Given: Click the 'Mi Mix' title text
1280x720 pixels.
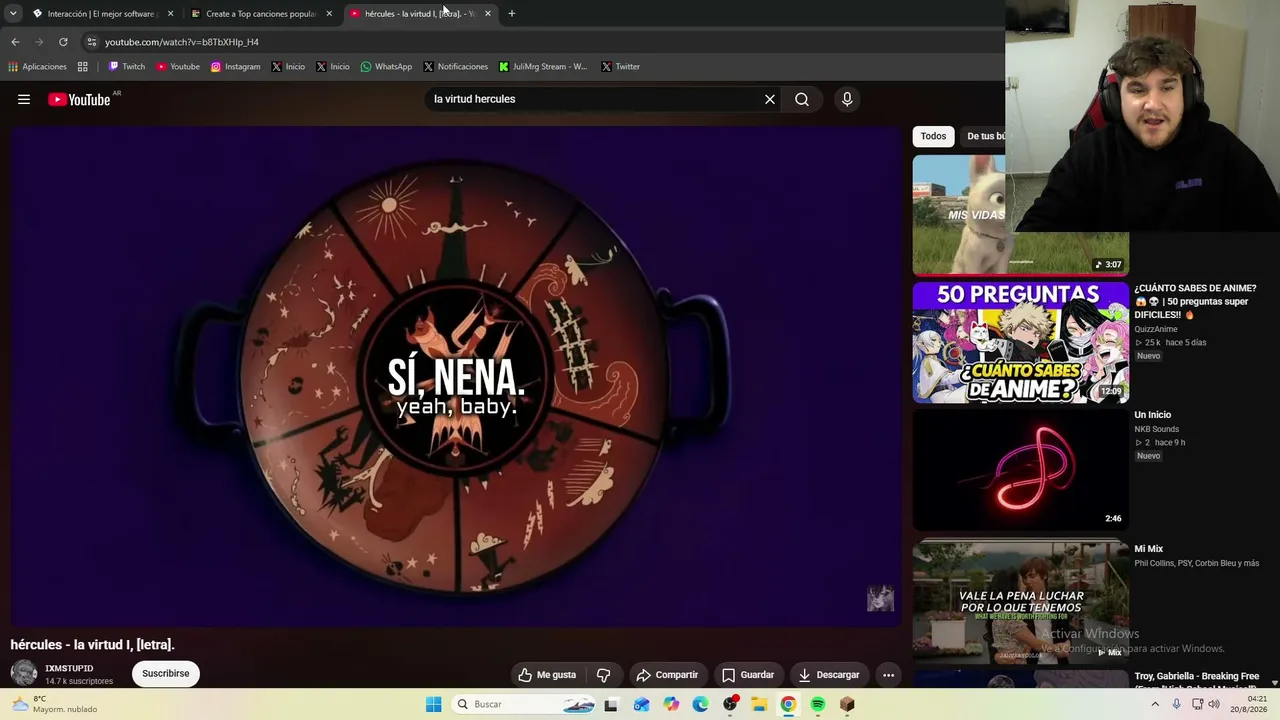Looking at the screenshot, I should point(1148,549).
